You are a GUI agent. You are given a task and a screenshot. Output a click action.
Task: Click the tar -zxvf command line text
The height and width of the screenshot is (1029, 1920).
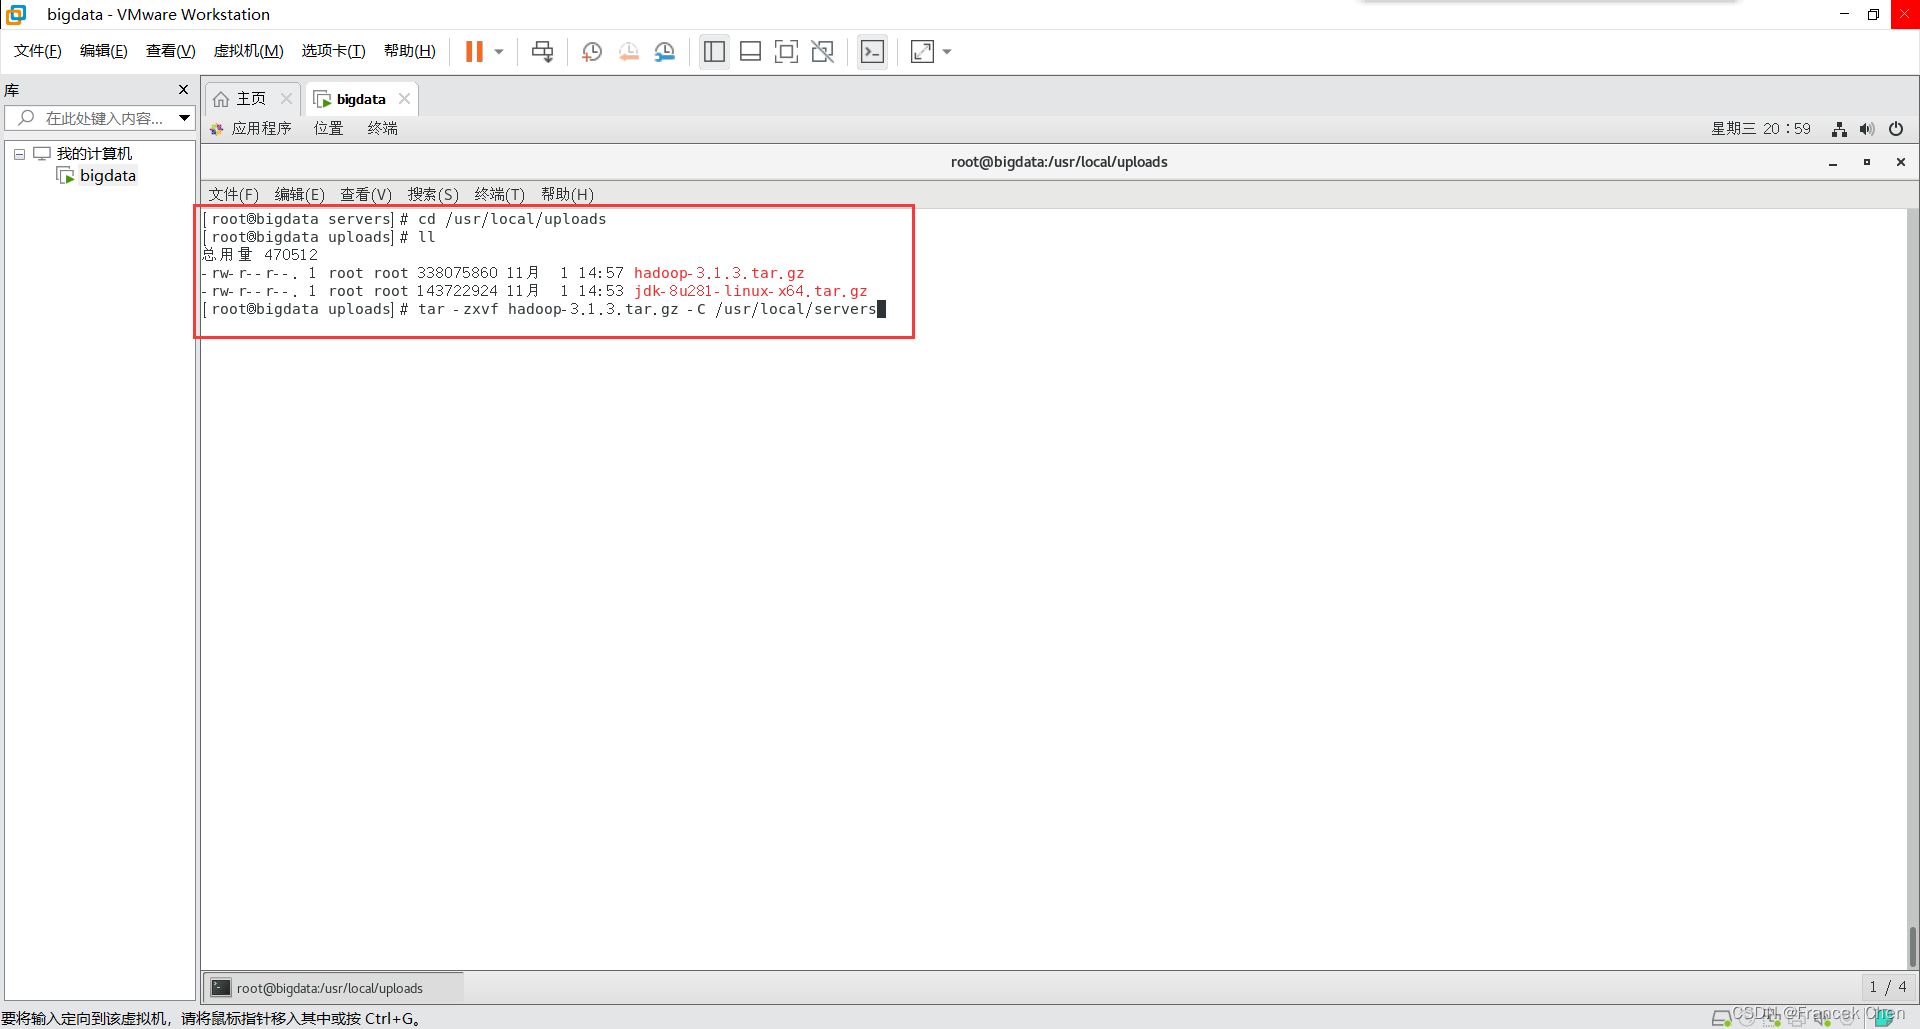647,309
